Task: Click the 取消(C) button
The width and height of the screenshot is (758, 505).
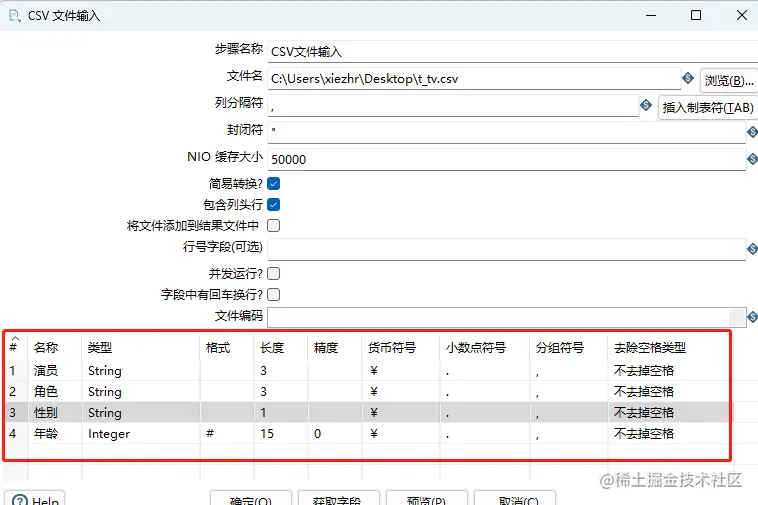Action: (x=515, y=499)
